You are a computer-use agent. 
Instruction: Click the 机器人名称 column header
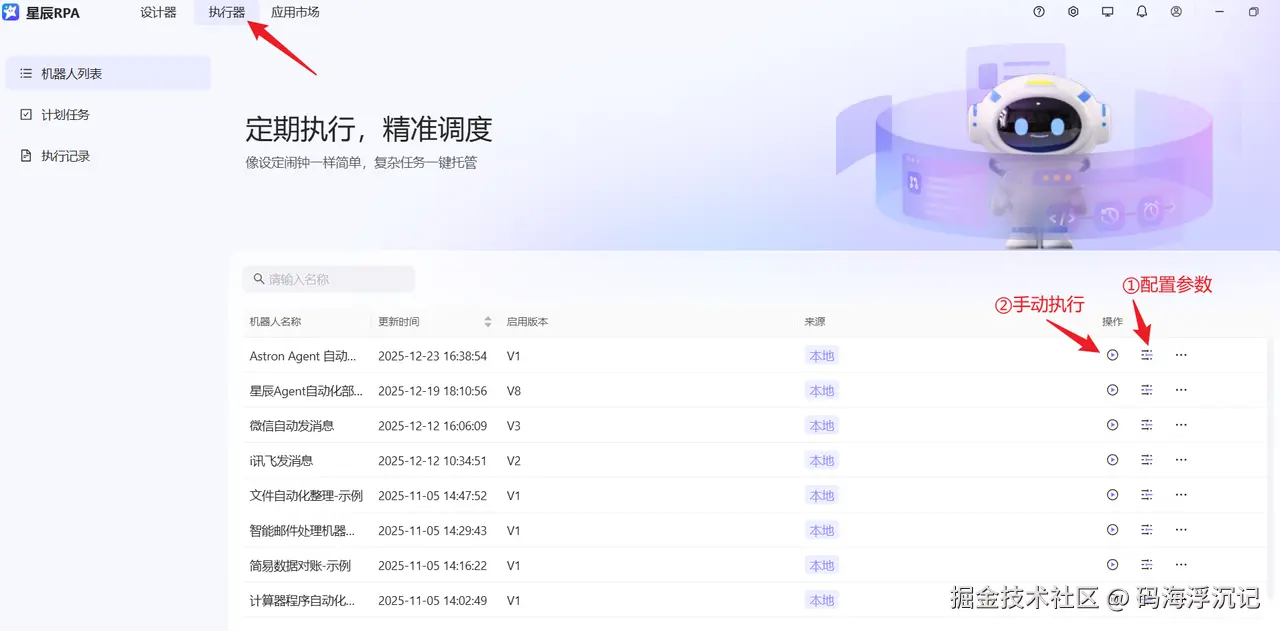pos(275,322)
